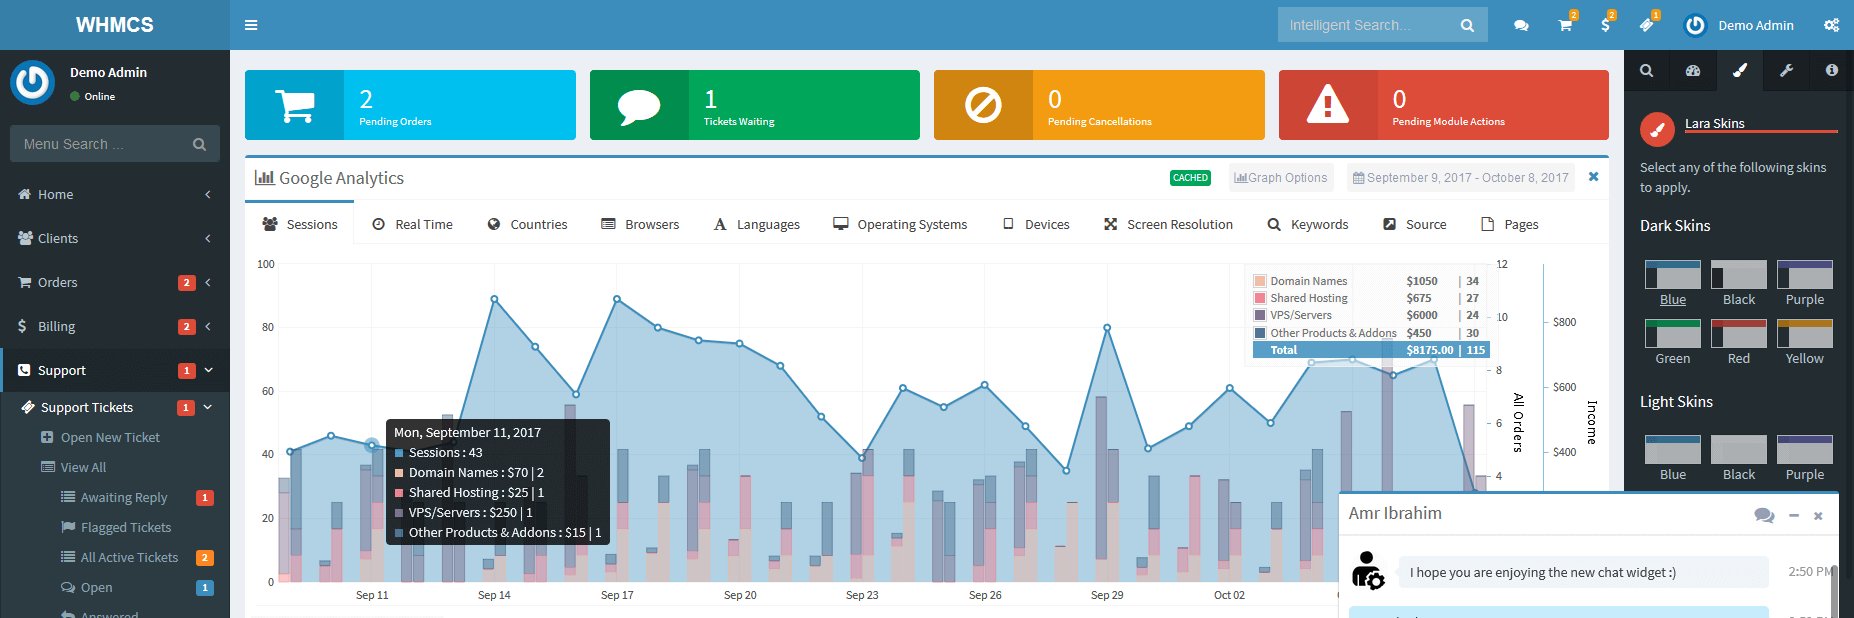1854x618 pixels.
Task: Switch to the Real Time tab
Action: (x=412, y=224)
